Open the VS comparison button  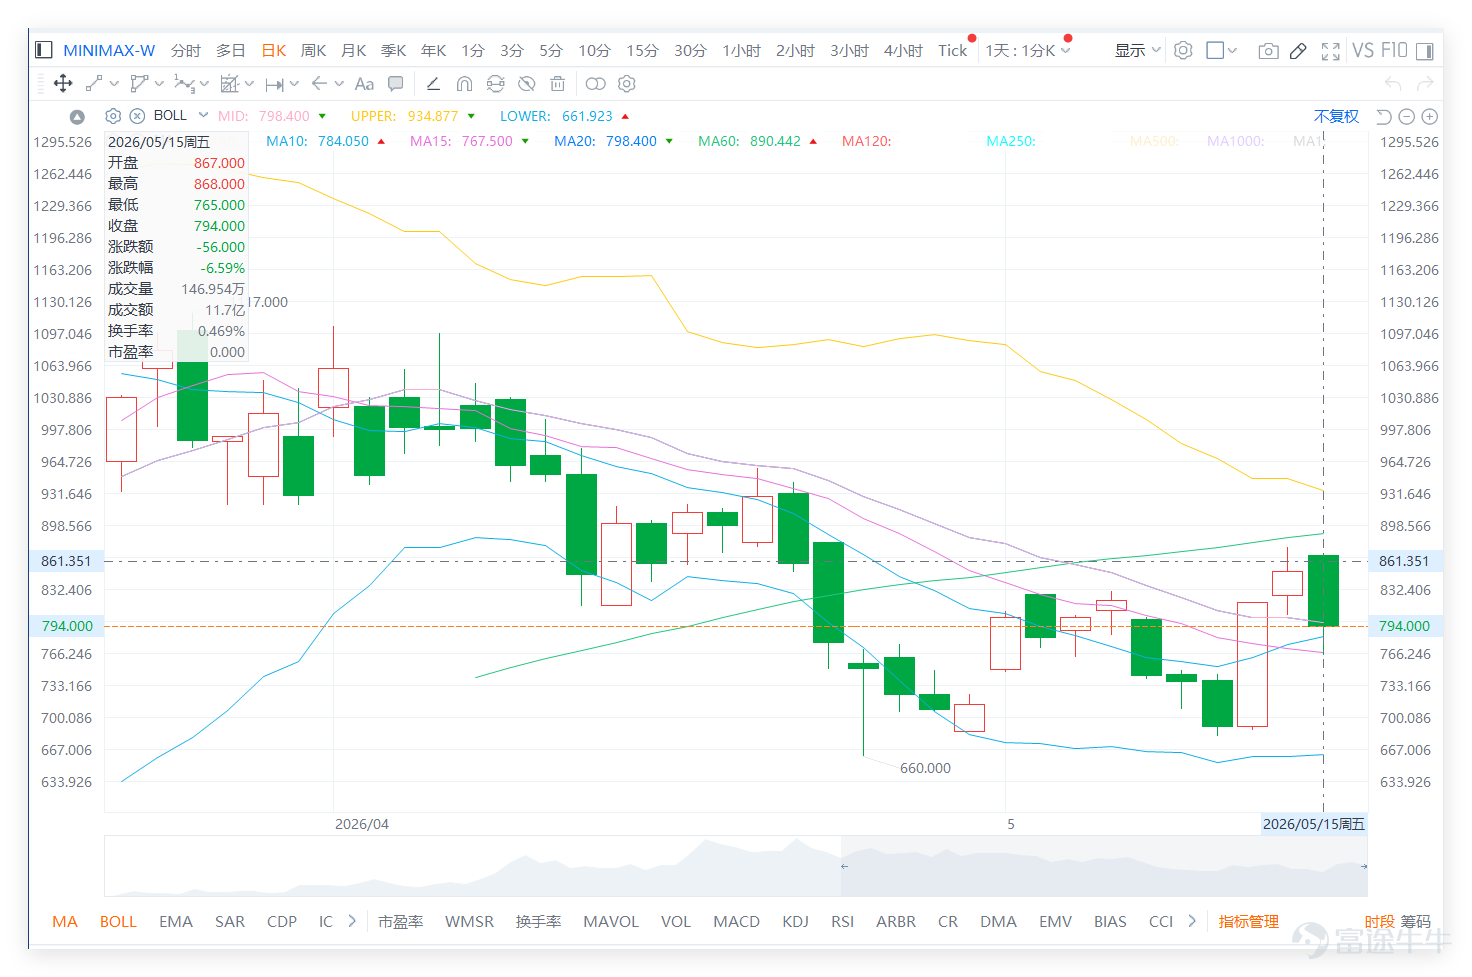(1363, 50)
